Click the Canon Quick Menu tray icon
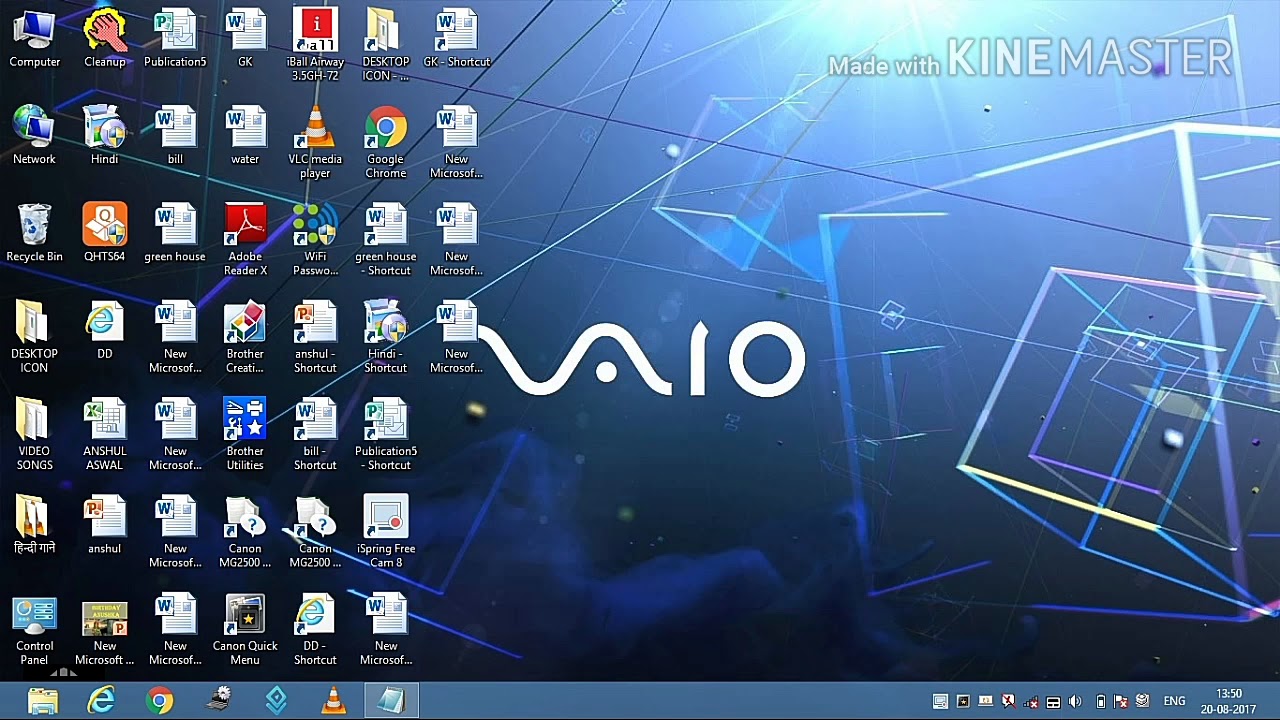The height and width of the screenshot is (720, 1280). pyautogui.click(x=963, y=702)
